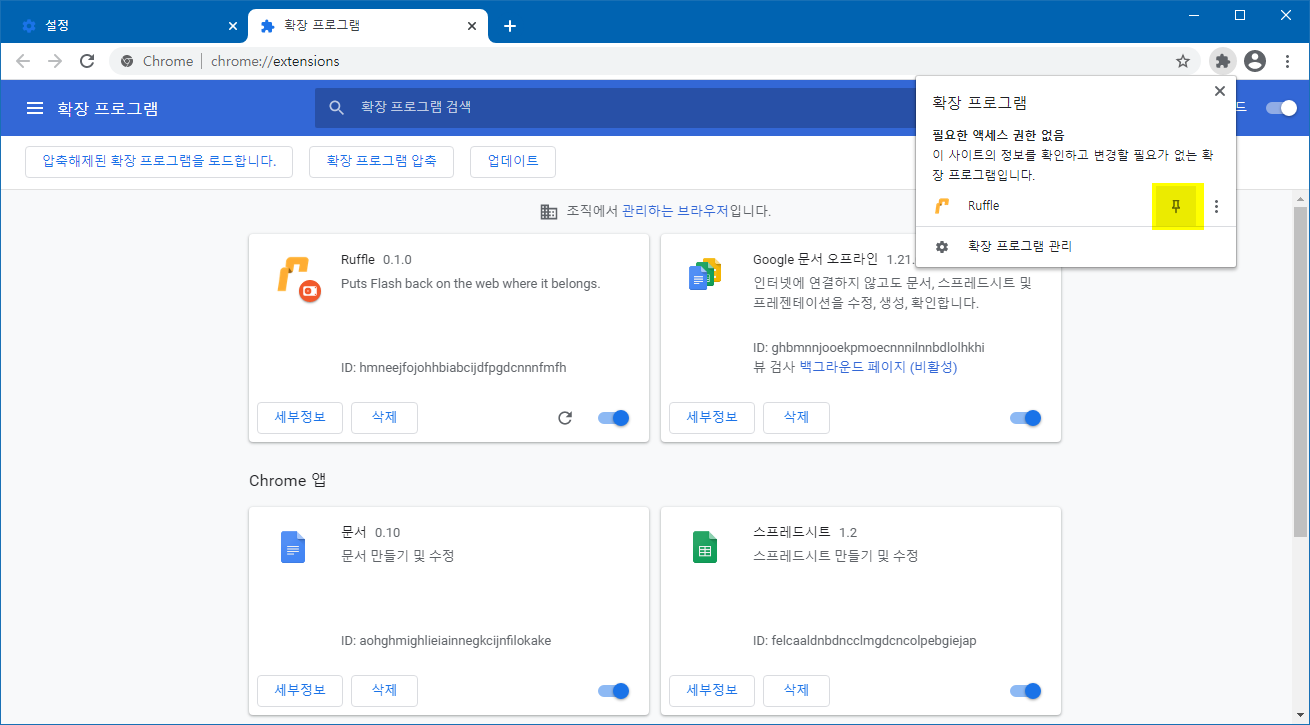
Task: Open 백그라운드 페이지 (비활성) link
Action: coord(879,367)
